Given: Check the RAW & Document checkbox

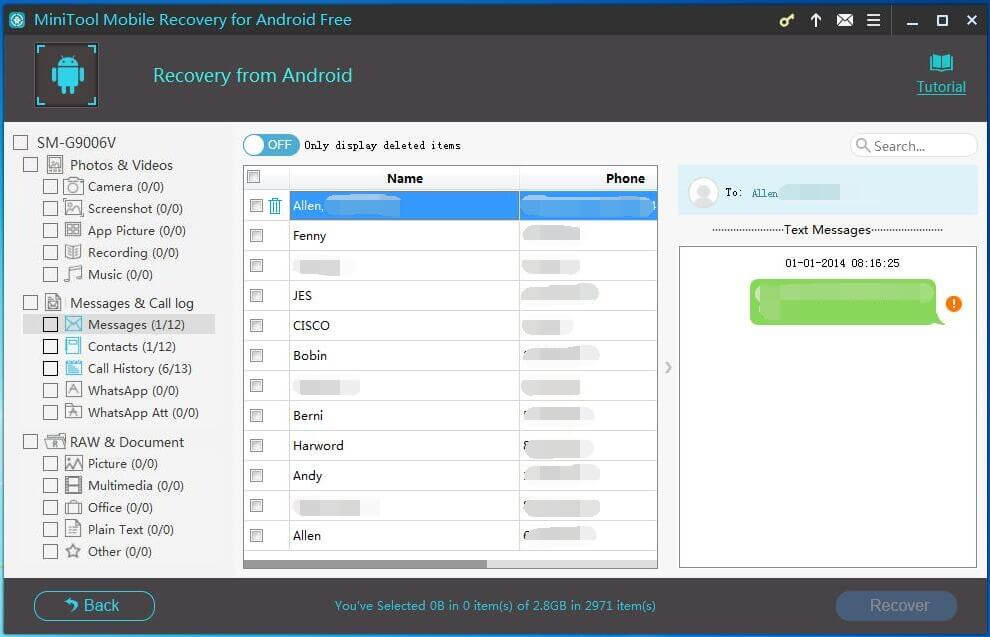Looking at the screenshot, I should click(x=30, y=441).
